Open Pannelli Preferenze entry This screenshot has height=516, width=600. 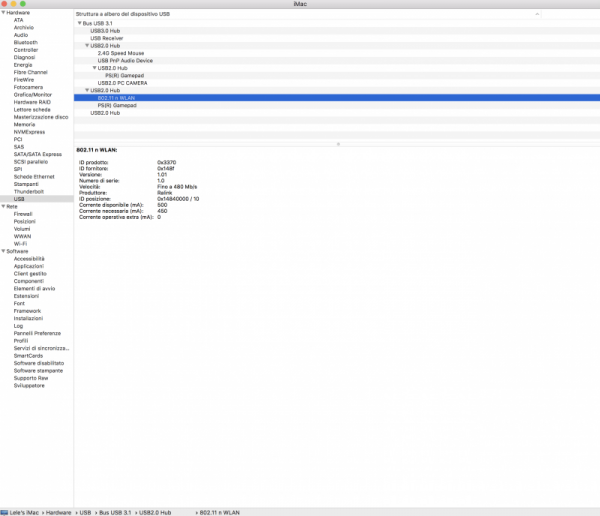click(x=37, y=333)
